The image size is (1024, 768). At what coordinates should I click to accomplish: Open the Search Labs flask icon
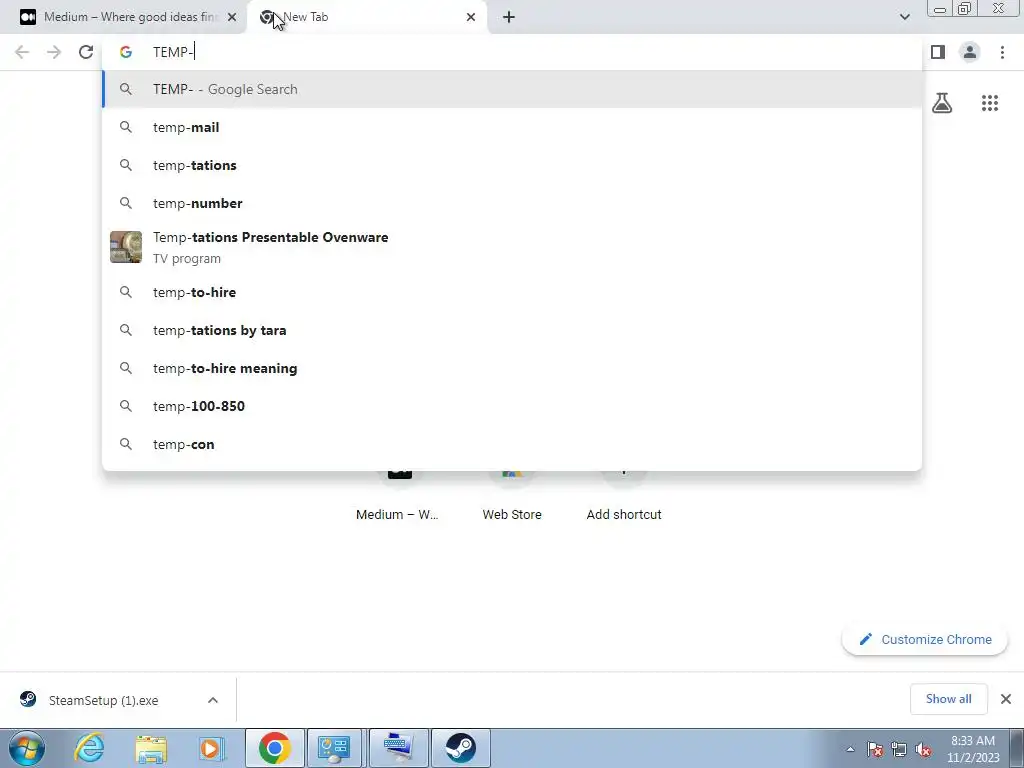coord(942,103)
